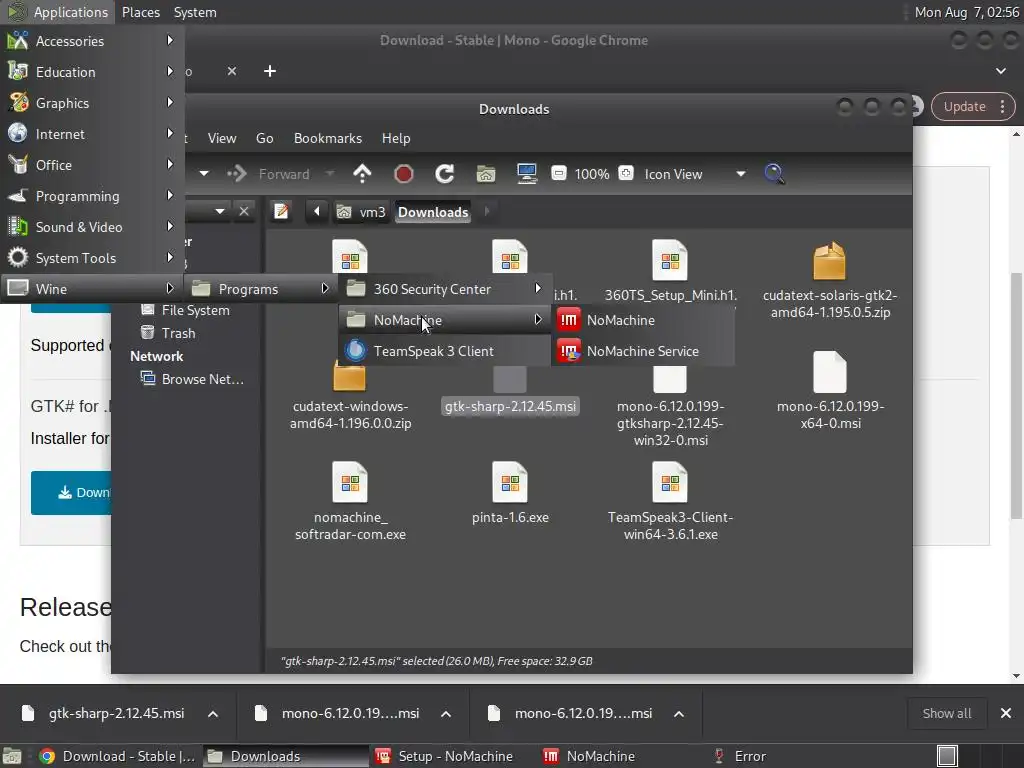
Task: Zoom in with the plus icon
Action: [x=626, y=174]
